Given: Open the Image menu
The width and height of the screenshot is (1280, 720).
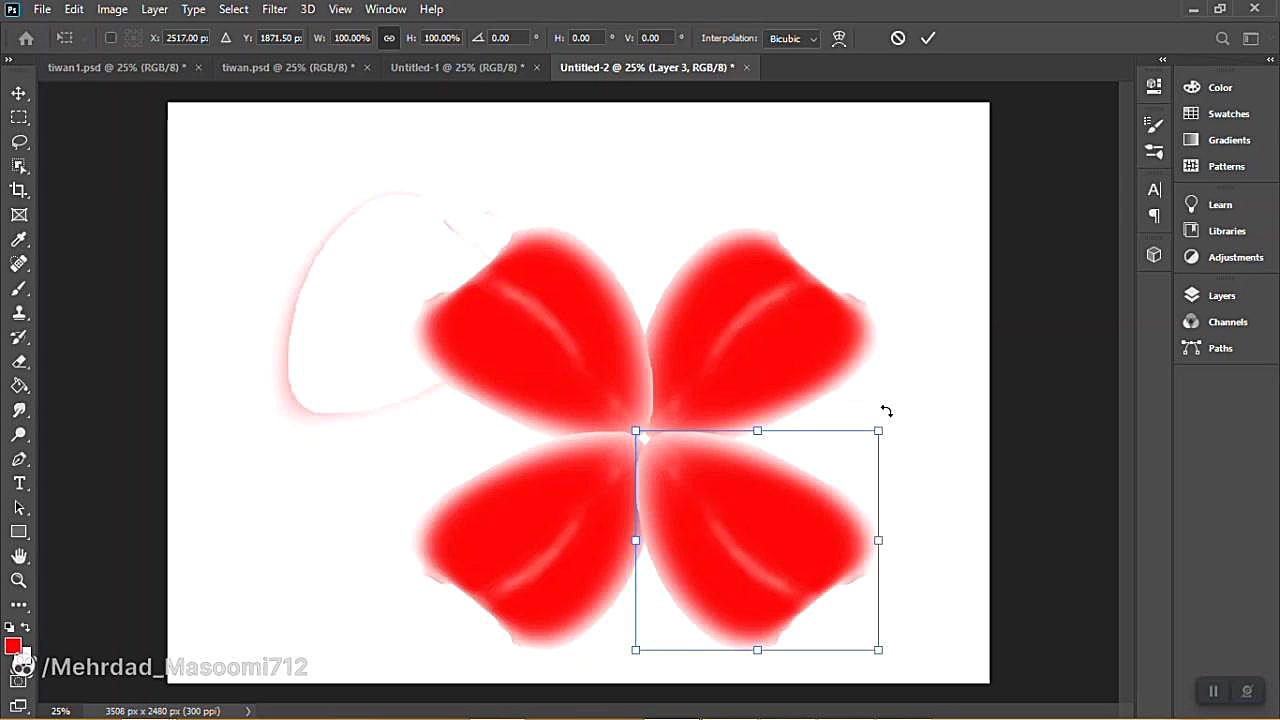Looking at the screenshot, I should click(112, 9).
